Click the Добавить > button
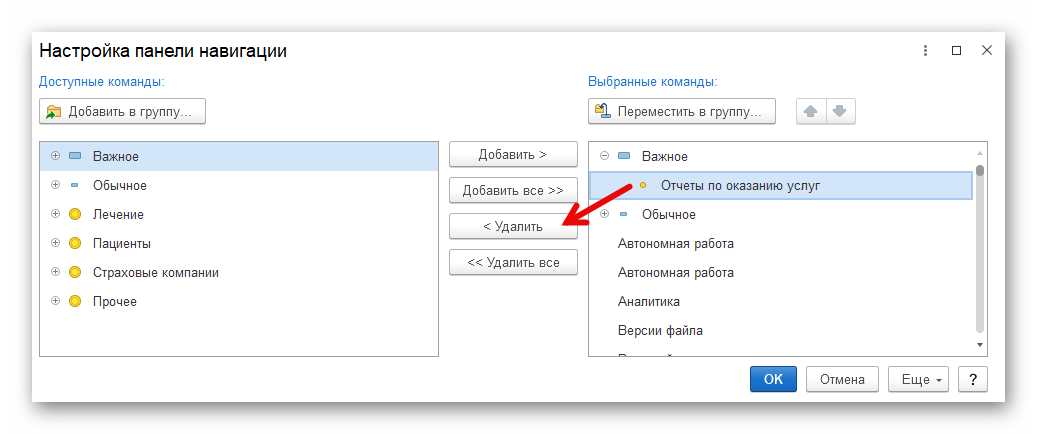The image size is (1037, 434). [513, 155]
